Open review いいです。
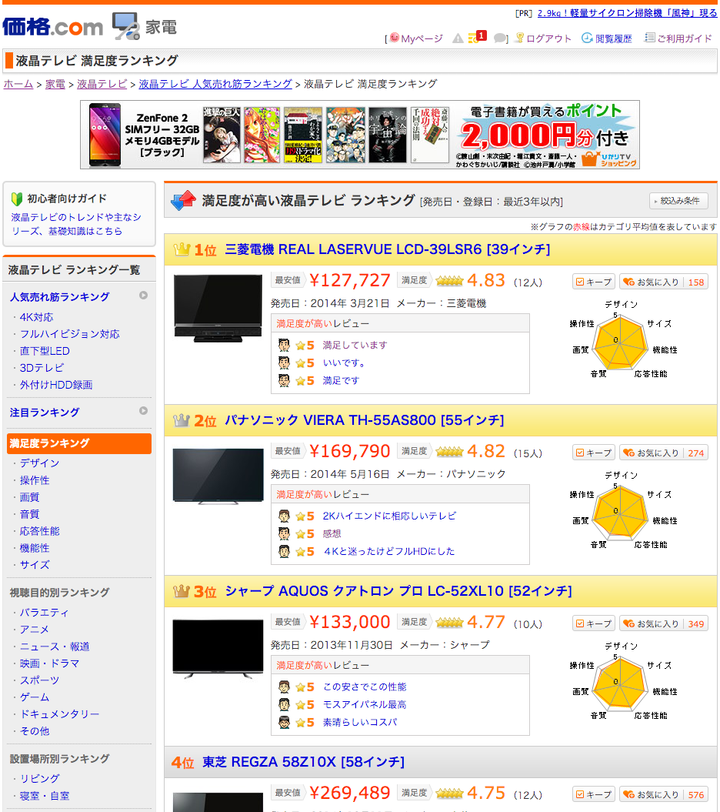The image size is (720, 812). [x=343, y=362]
